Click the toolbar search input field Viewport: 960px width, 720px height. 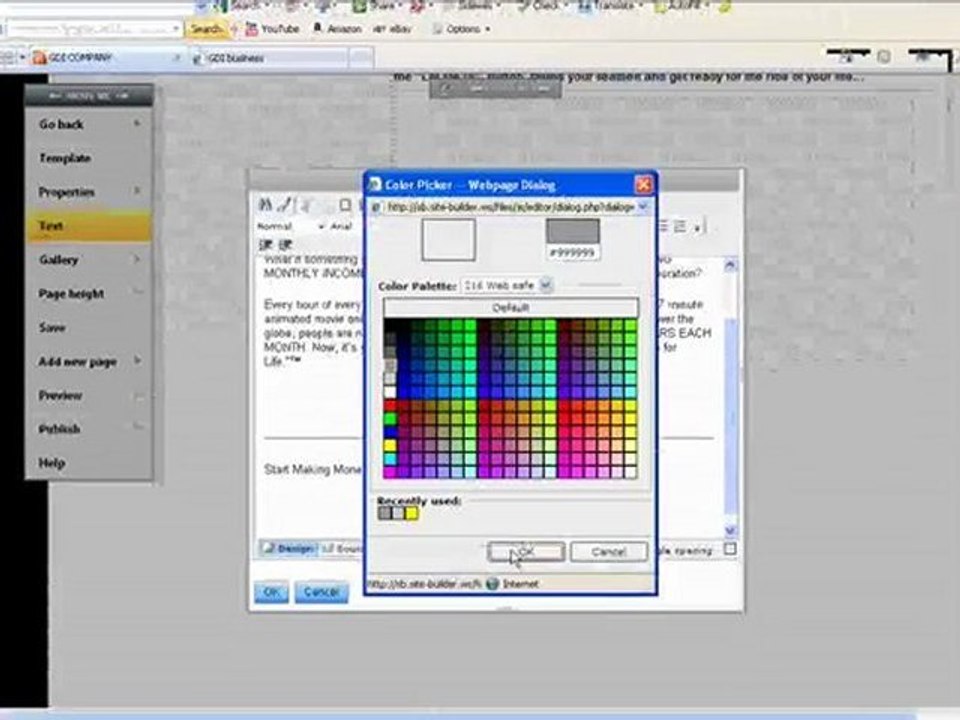[89, 28]
